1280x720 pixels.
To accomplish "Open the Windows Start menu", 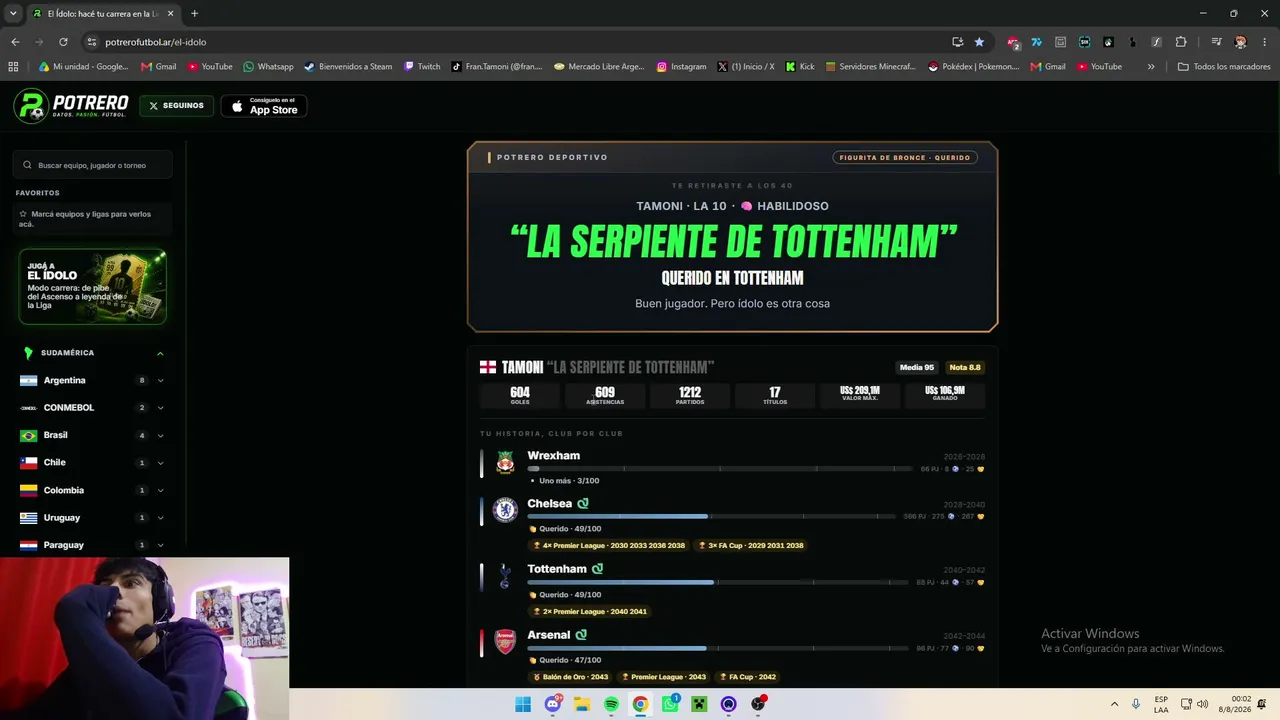I will pos(523,704).
